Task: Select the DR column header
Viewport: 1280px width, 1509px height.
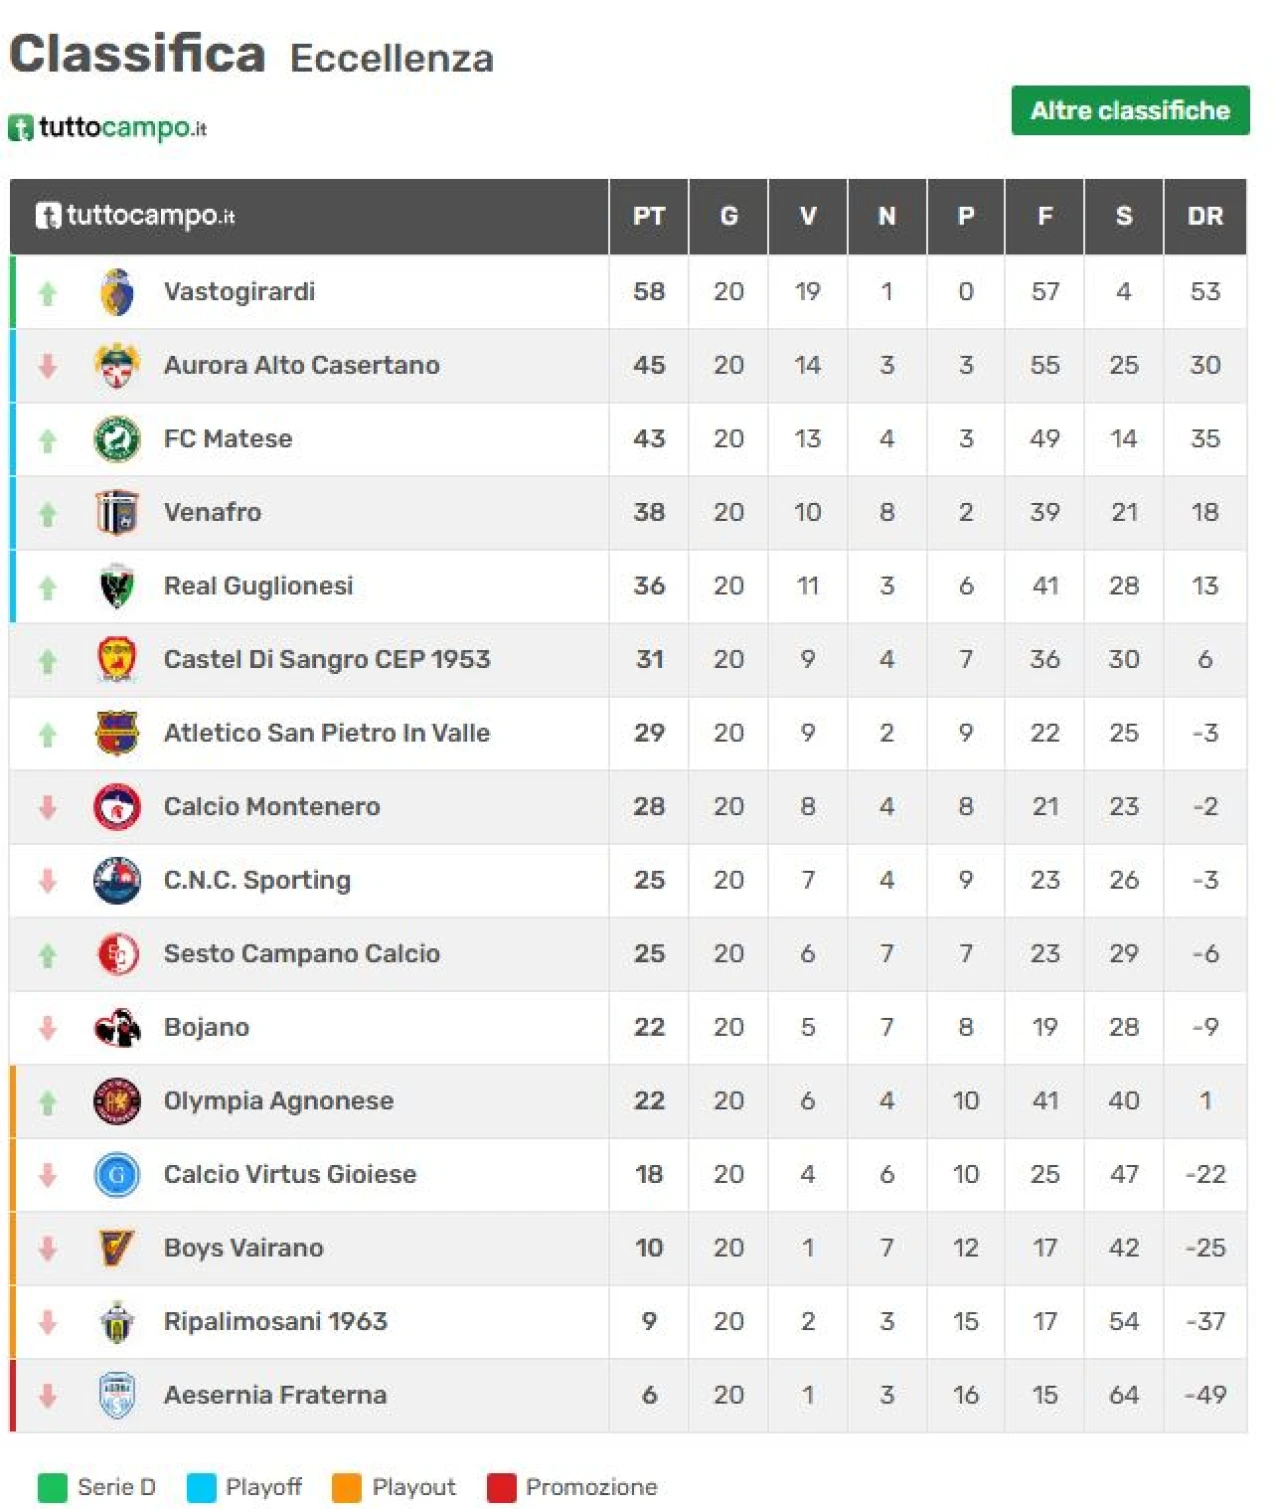Action: pos(1205,216)
